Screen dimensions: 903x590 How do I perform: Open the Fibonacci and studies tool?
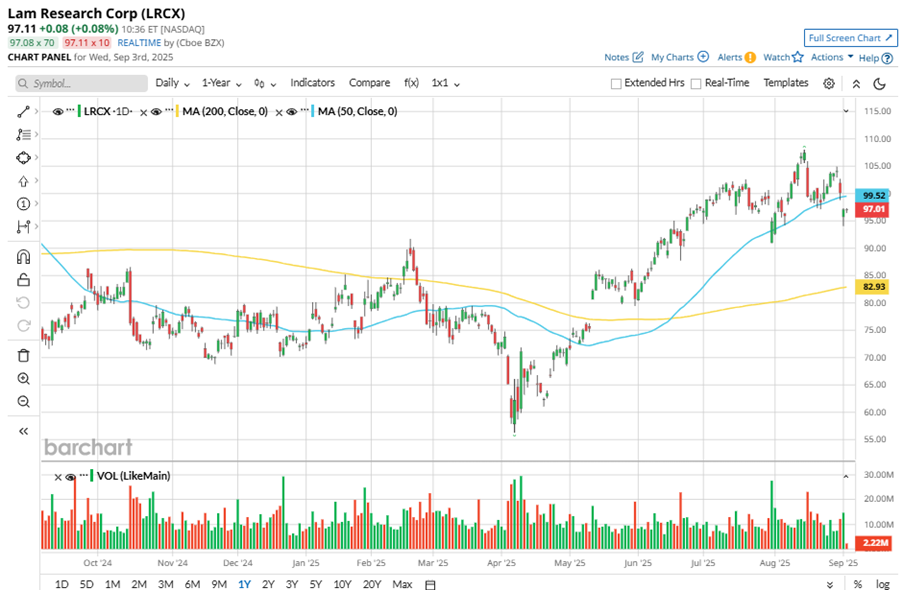click(x=23, y=135)
